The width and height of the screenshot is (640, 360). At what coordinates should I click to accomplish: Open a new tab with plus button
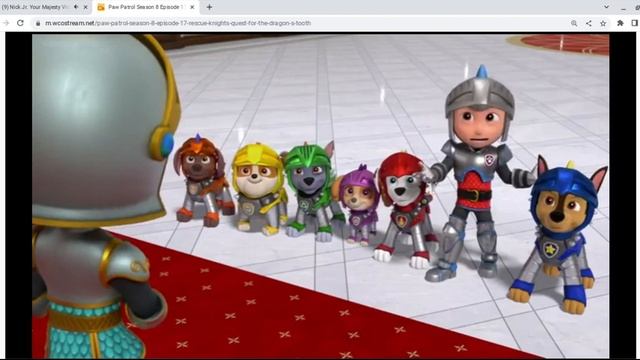[209, 7]
